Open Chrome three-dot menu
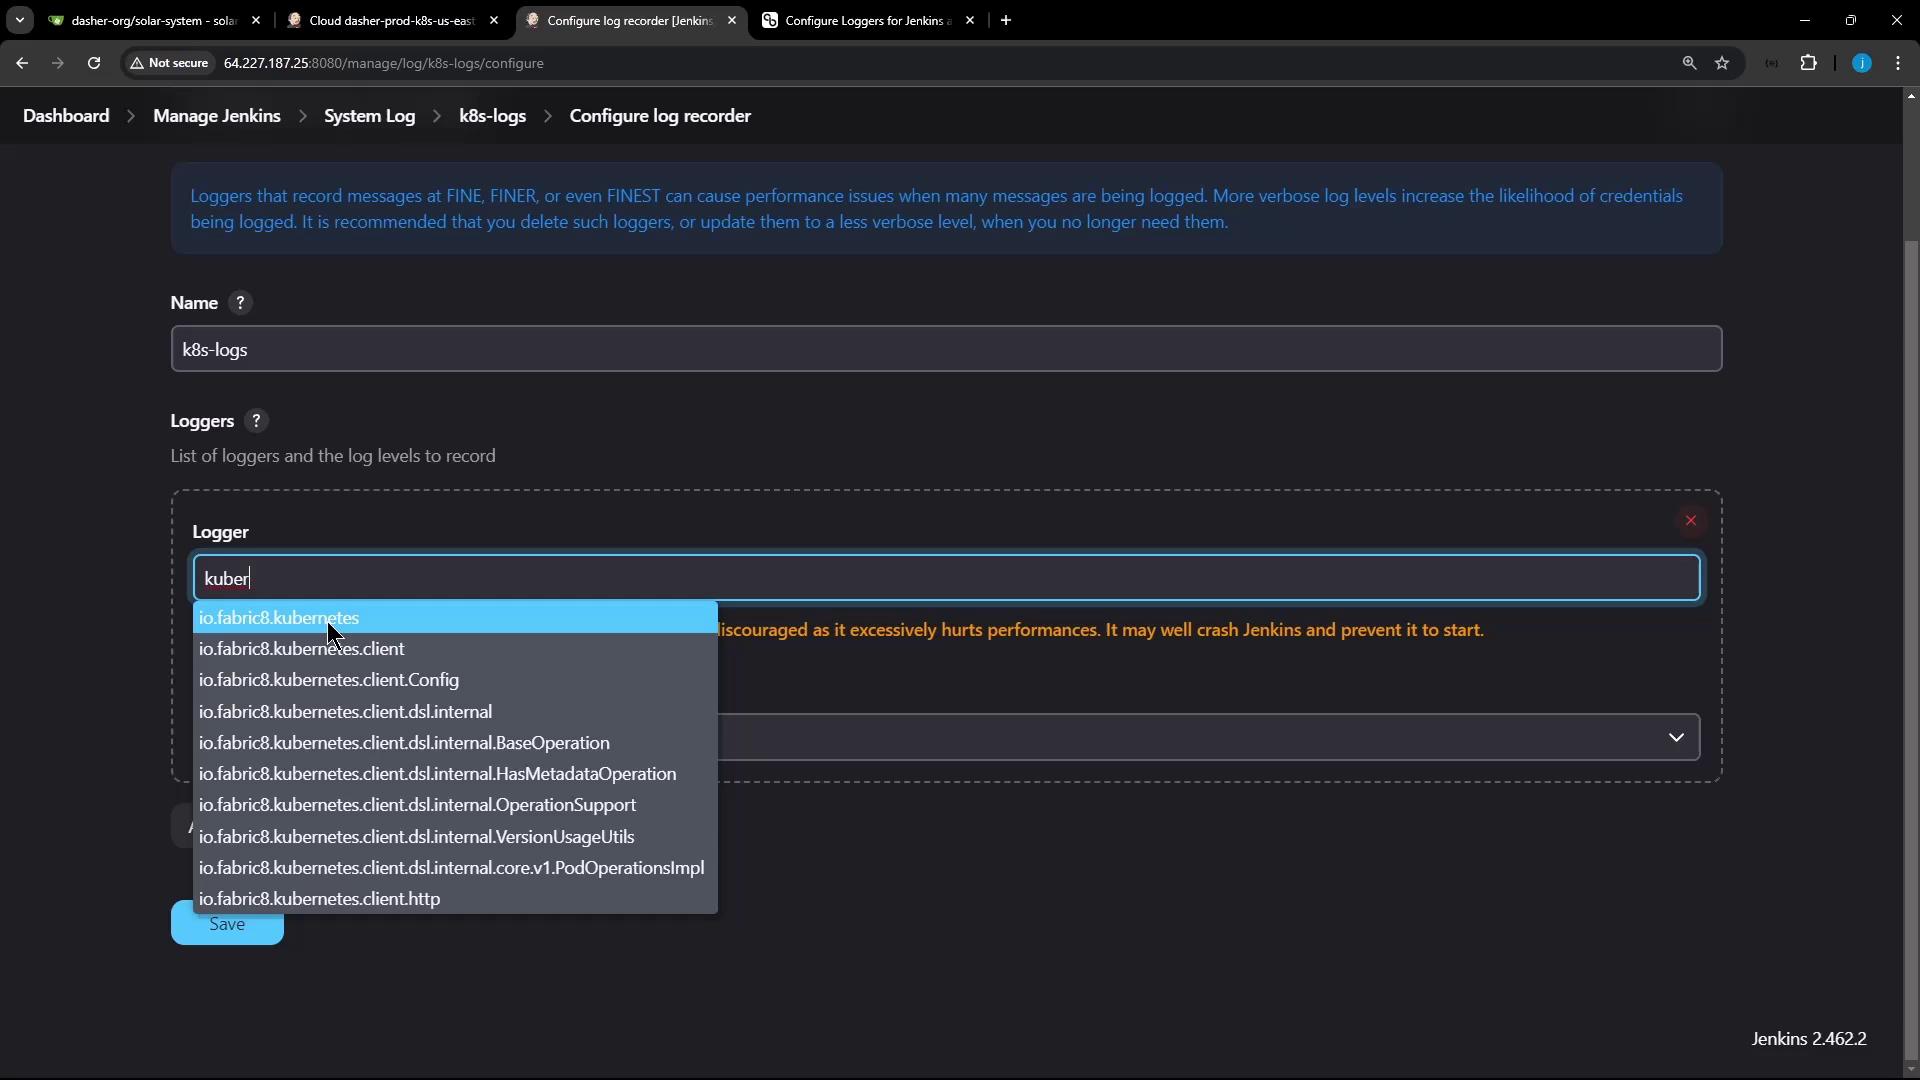Image resolution: width=1920 pixels, height=1080 pixels. (1898, 63)
